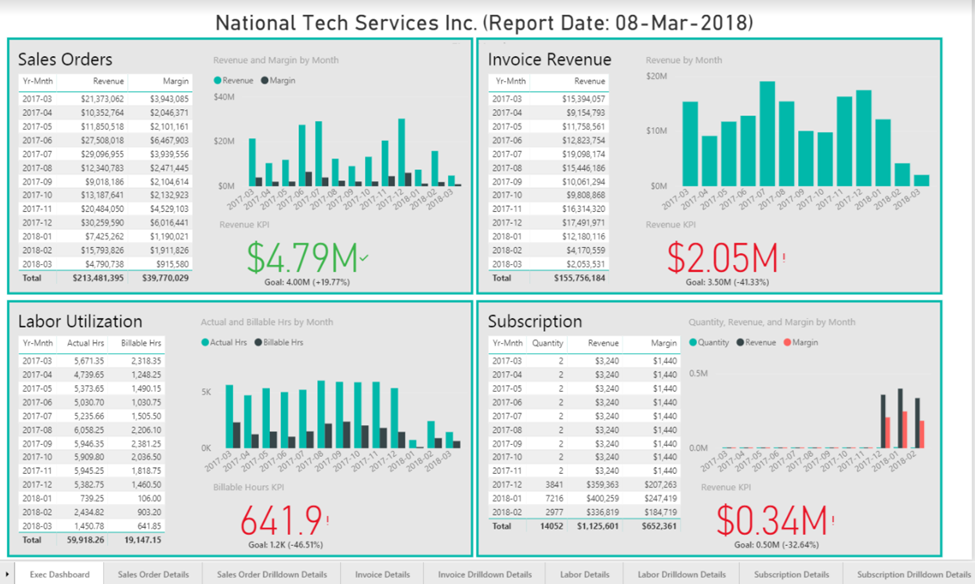
Task: Click the $0.34M Subscription revenue KPI
Action: tap(772, 521)
